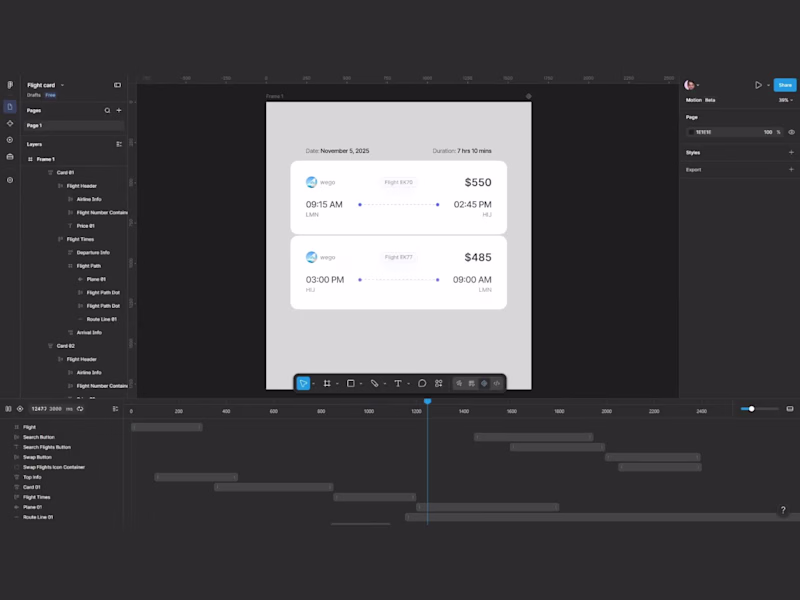This screenshot has width=800, height=600.
Task: Click the timeline panel collapse icon at right
Action: tap(790, 409)
